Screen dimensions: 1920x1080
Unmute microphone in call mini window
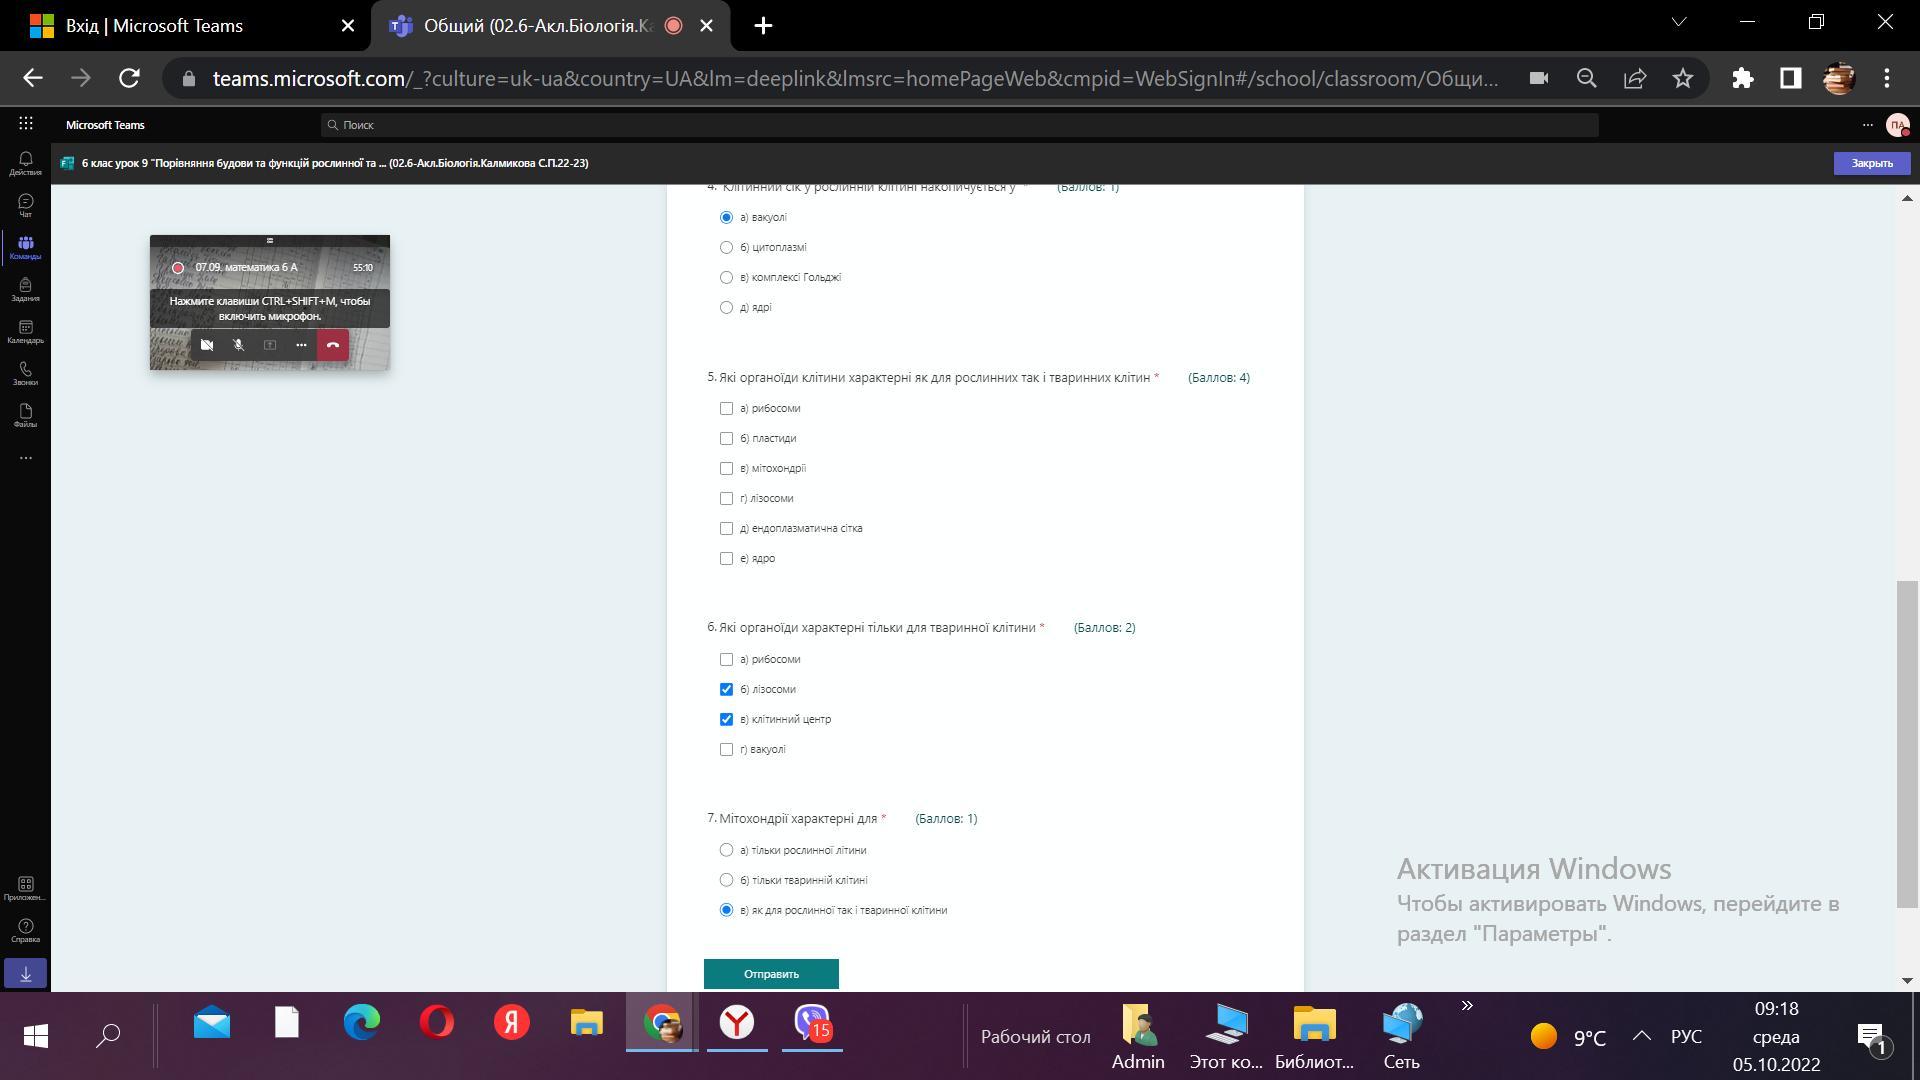(x=238, y=345)
